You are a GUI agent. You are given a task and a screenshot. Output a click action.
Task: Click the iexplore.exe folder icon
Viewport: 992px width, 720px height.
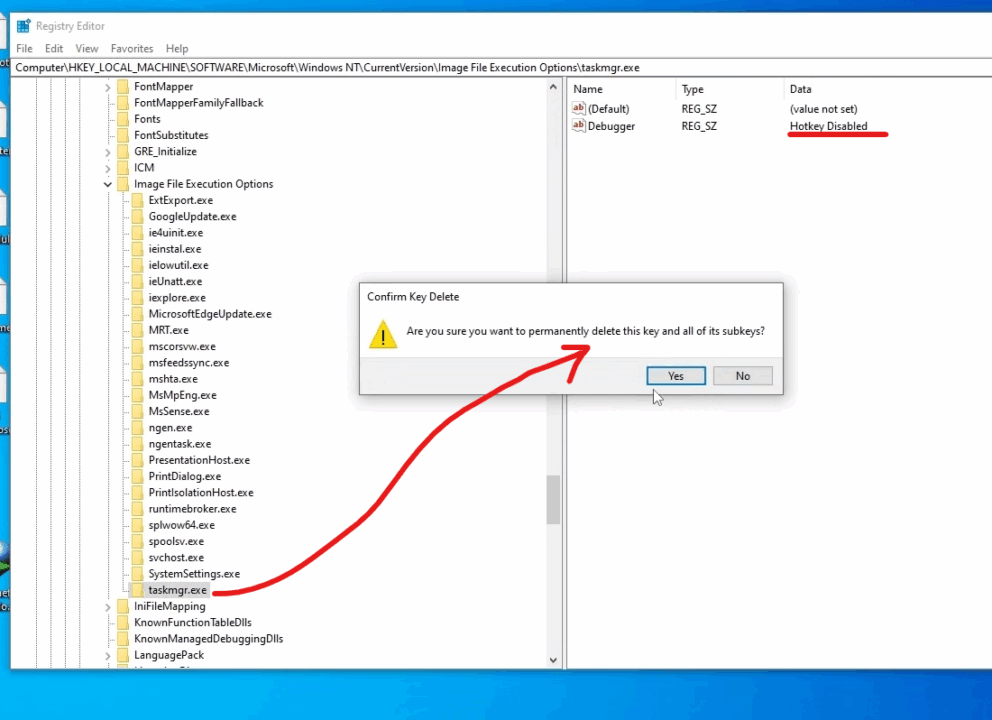click(137, 297)
